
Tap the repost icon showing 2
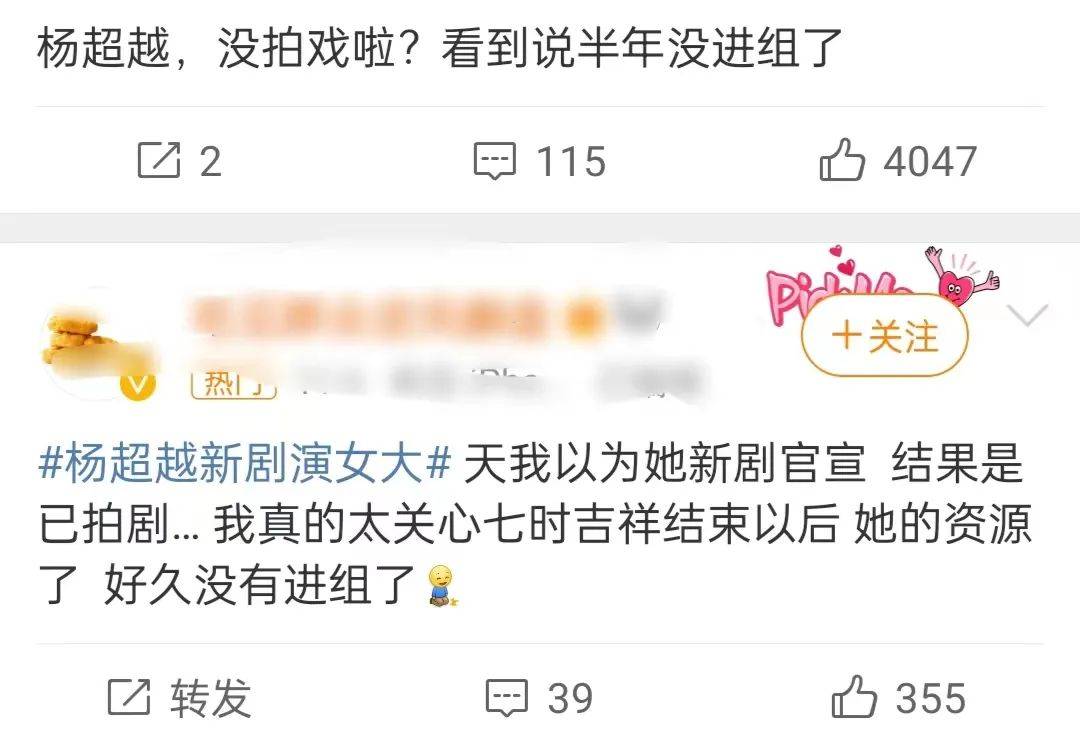159,160
